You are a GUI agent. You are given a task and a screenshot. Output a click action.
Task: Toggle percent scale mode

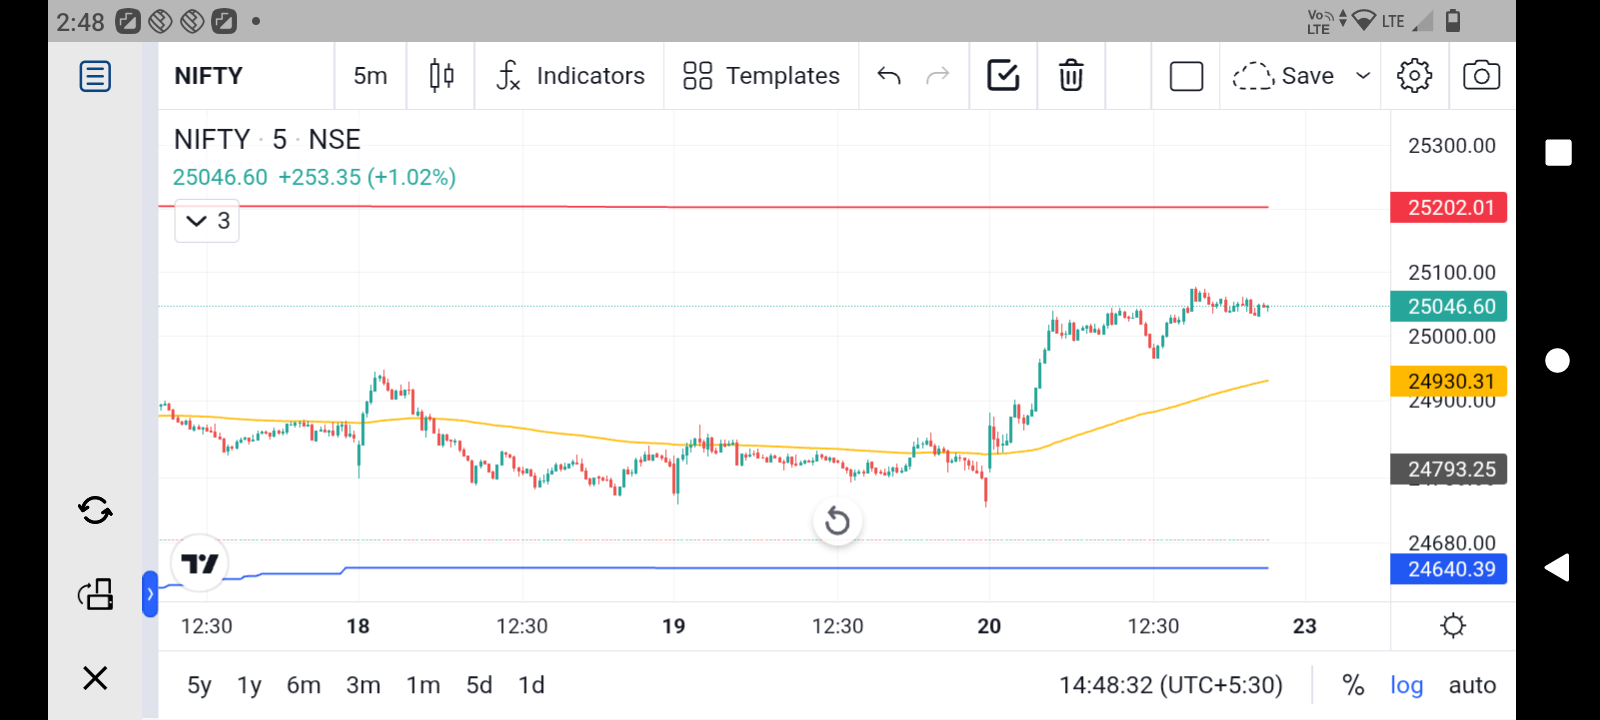(1353, 685)
